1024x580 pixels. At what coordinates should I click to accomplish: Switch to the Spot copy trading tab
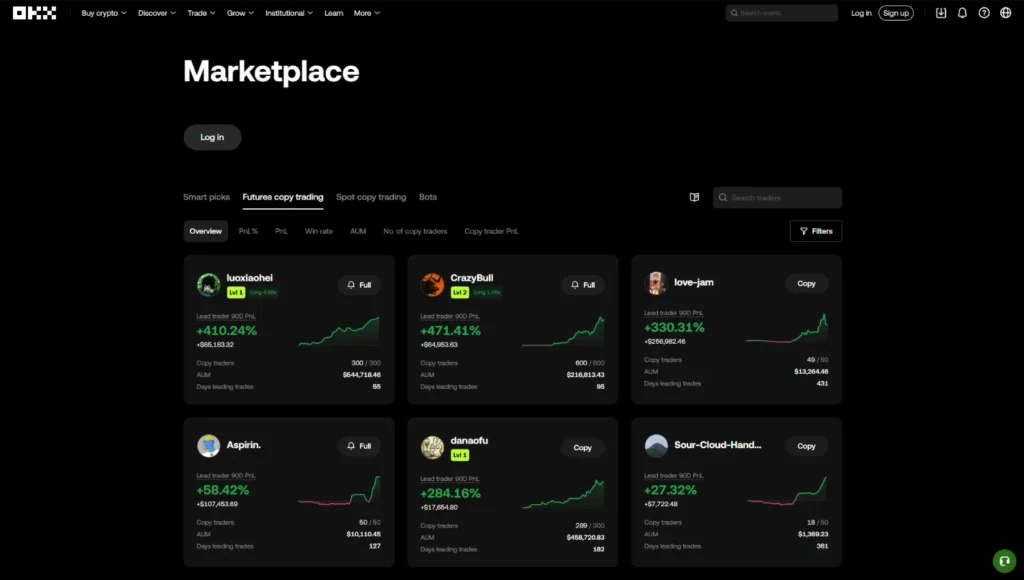coord(371,197)
